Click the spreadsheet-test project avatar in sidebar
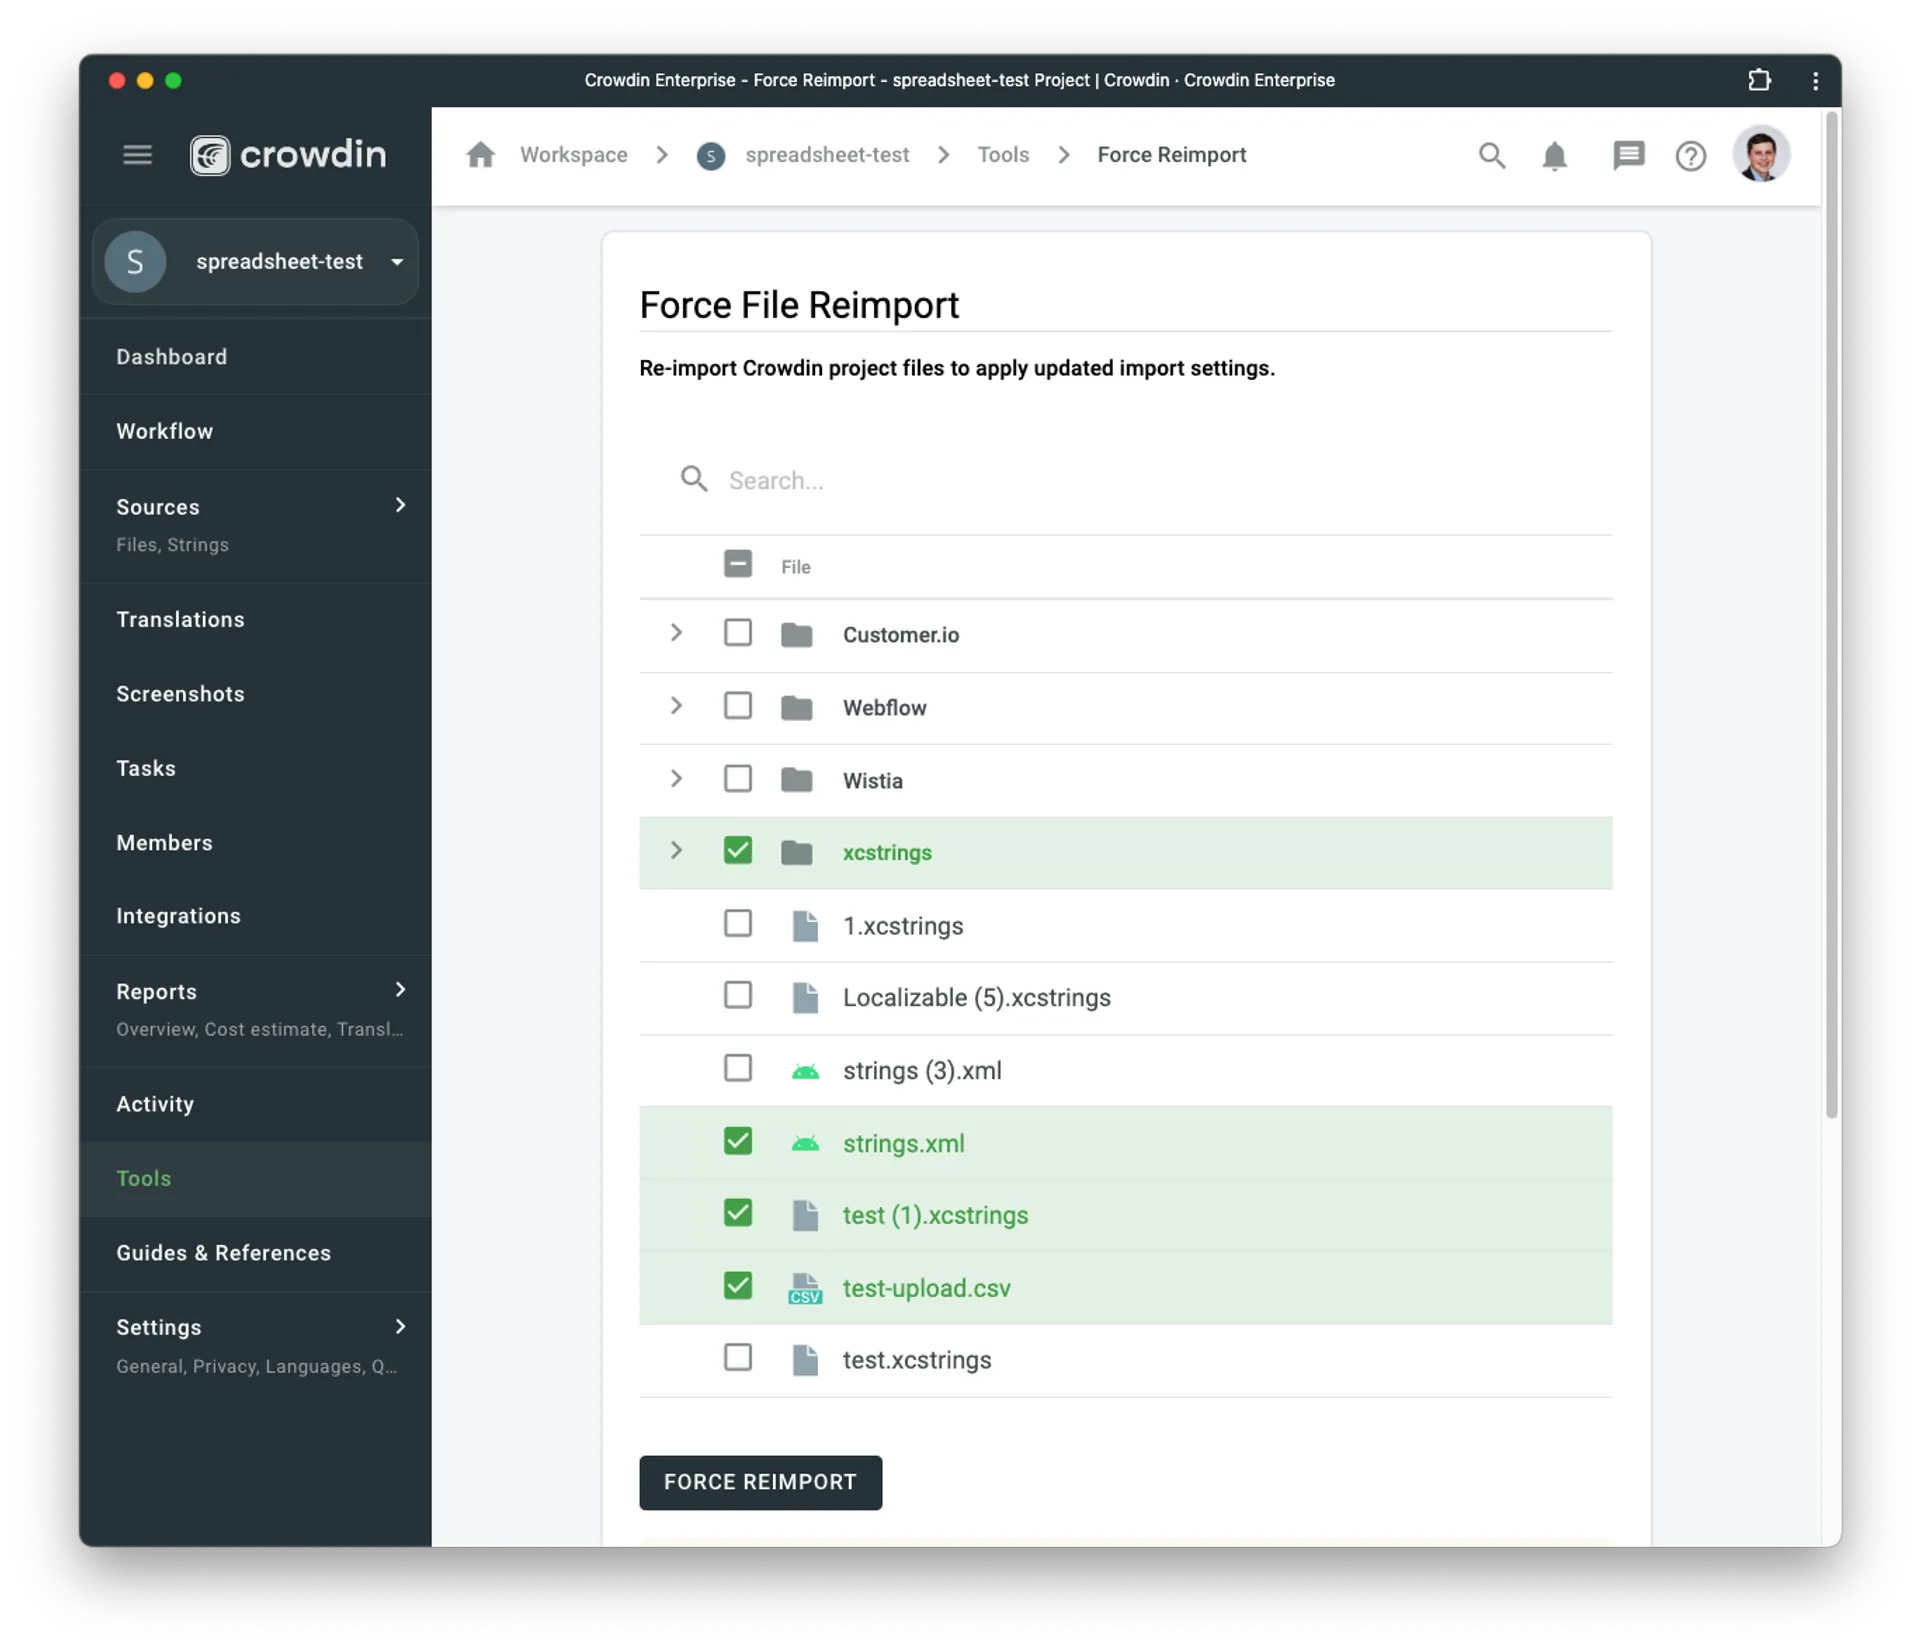 pyautogui.click(x=135, y=262)
